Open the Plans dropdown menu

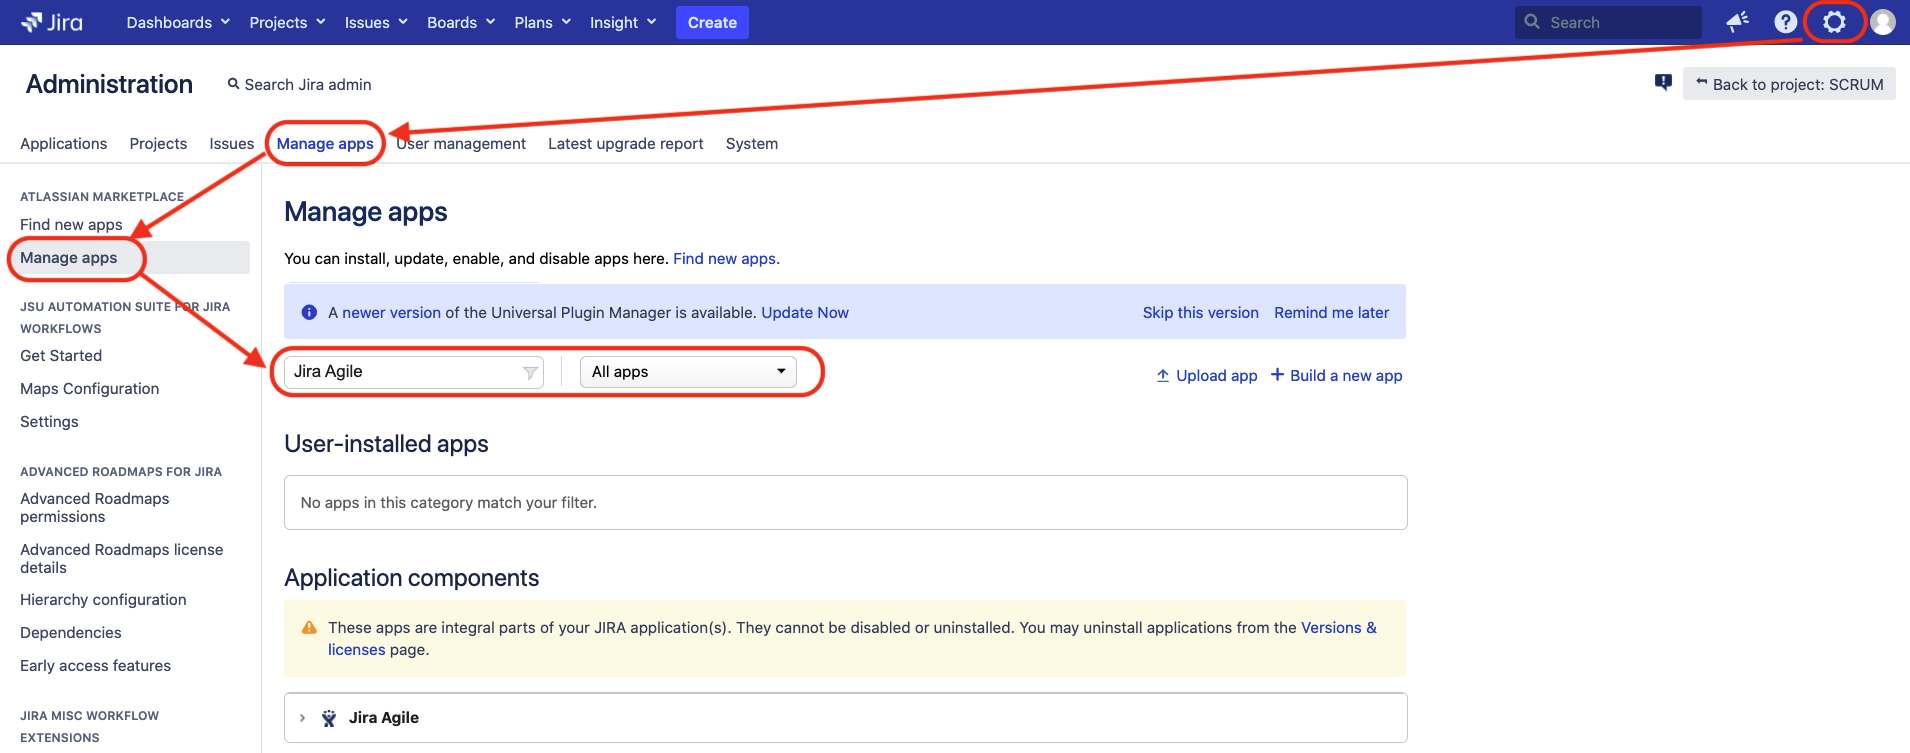pyautogui.click(x=542, y=22)
